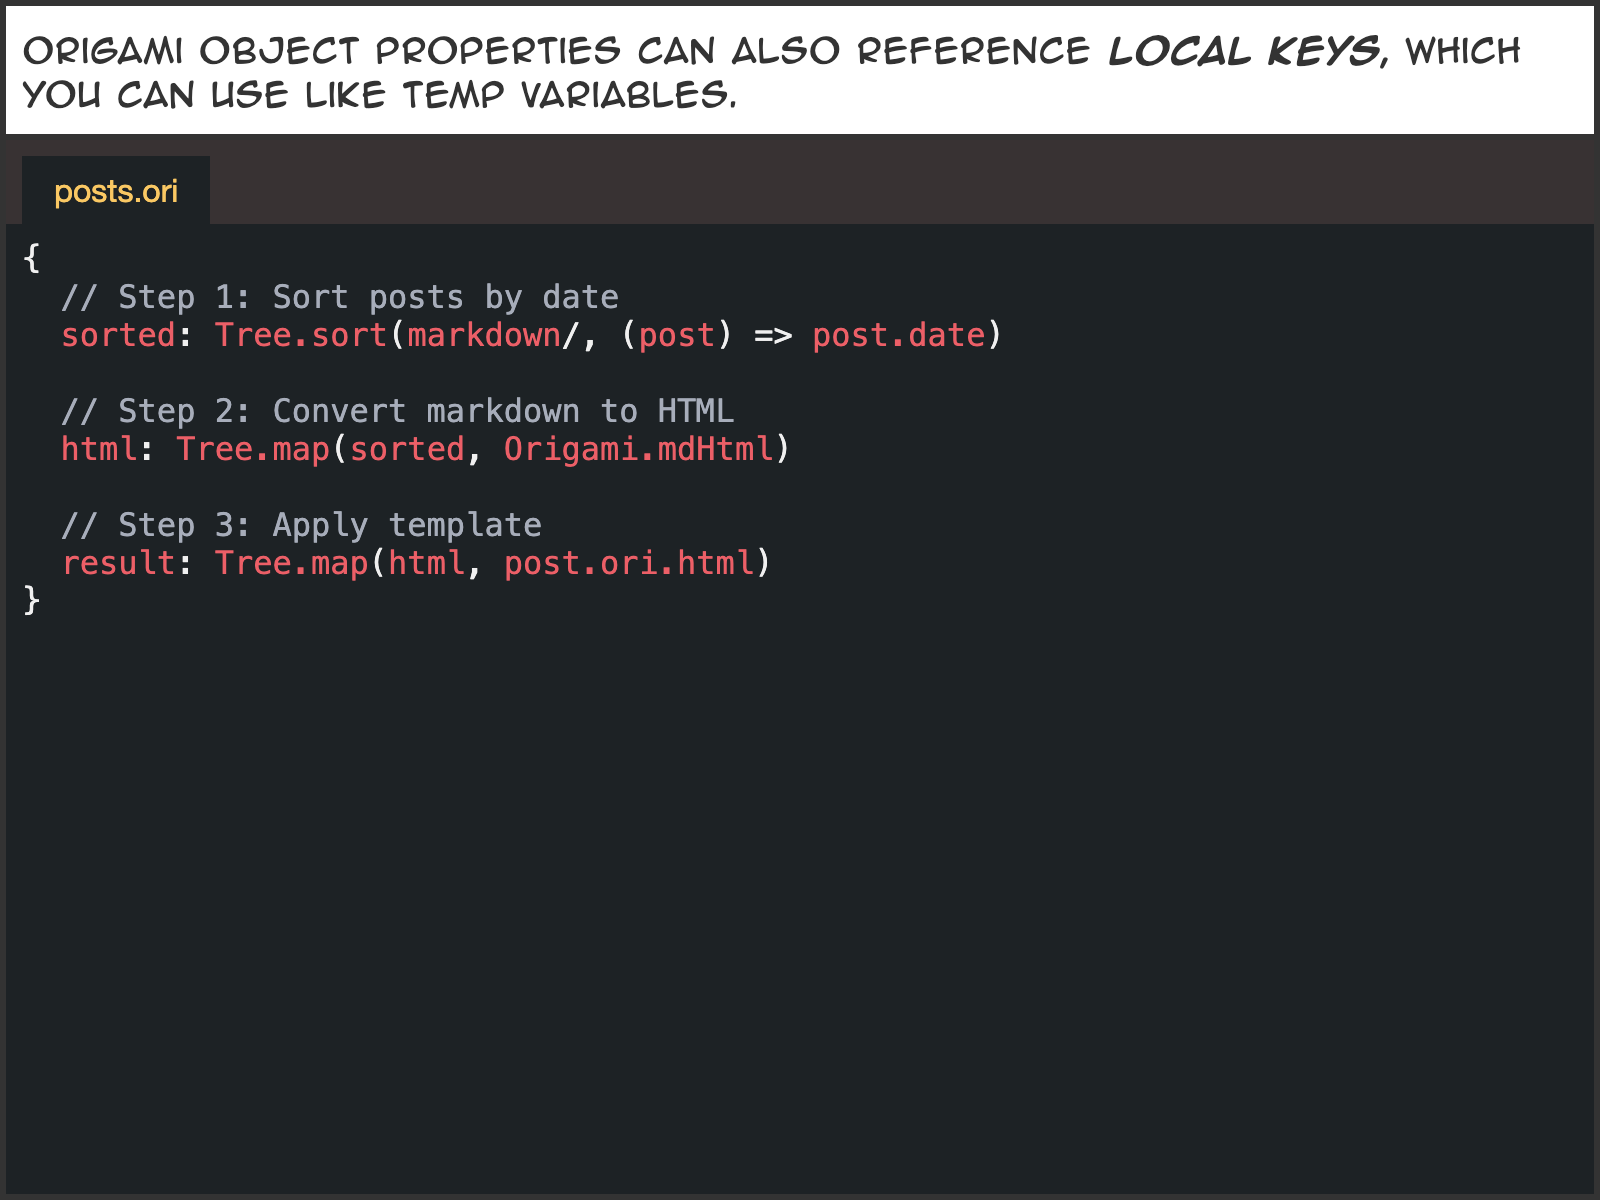Click the Origami.mdHtml reference
Screen dimensions: 1600x1200
coord(639,449)
